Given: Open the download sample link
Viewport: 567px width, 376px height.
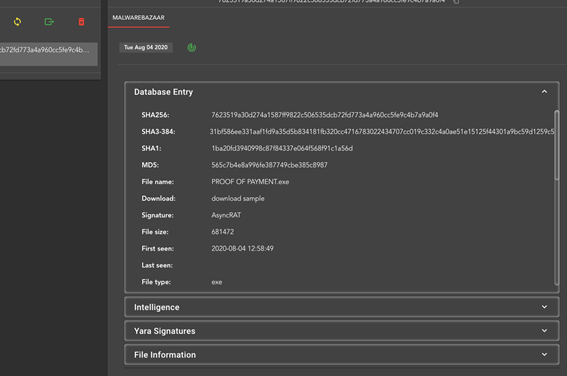Looking at the screenshot, I should tap(238, 198).
